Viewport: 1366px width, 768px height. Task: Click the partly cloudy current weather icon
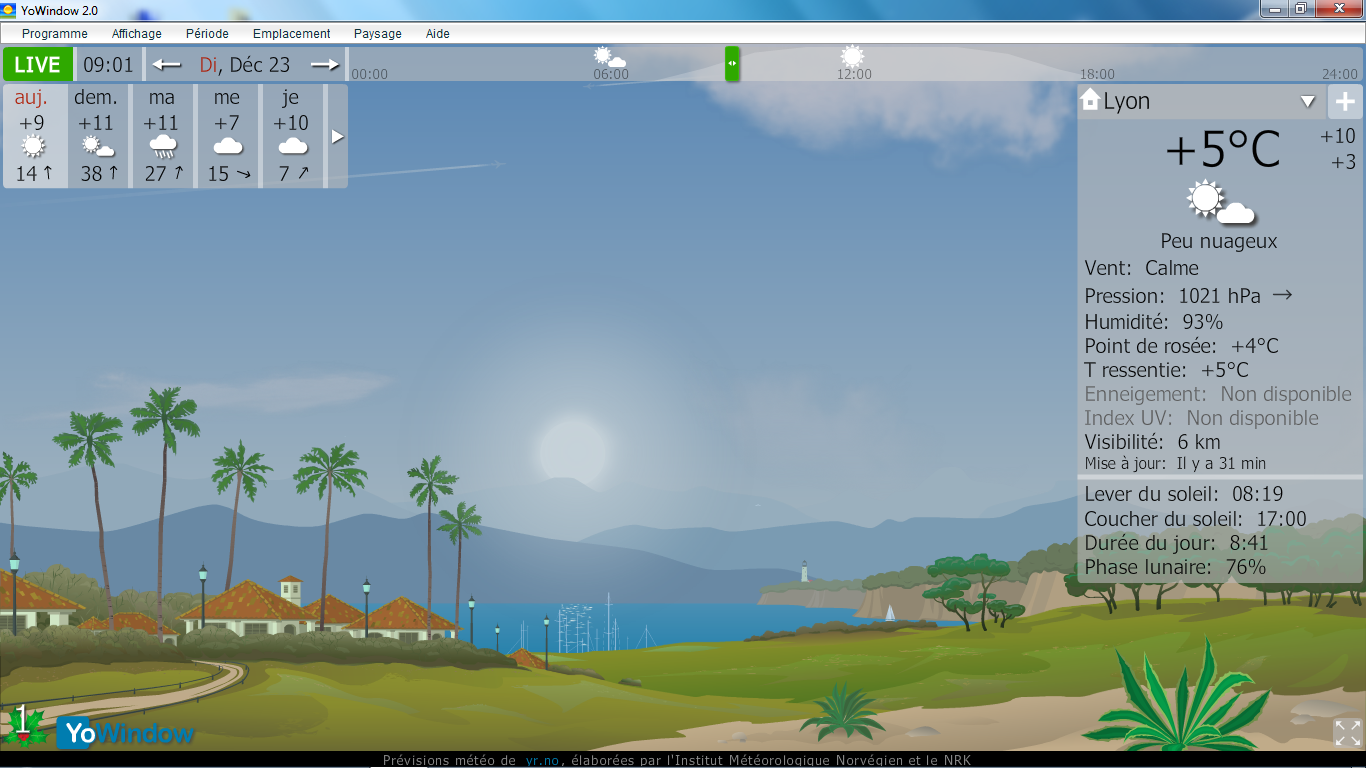[x=1219, y=203]
